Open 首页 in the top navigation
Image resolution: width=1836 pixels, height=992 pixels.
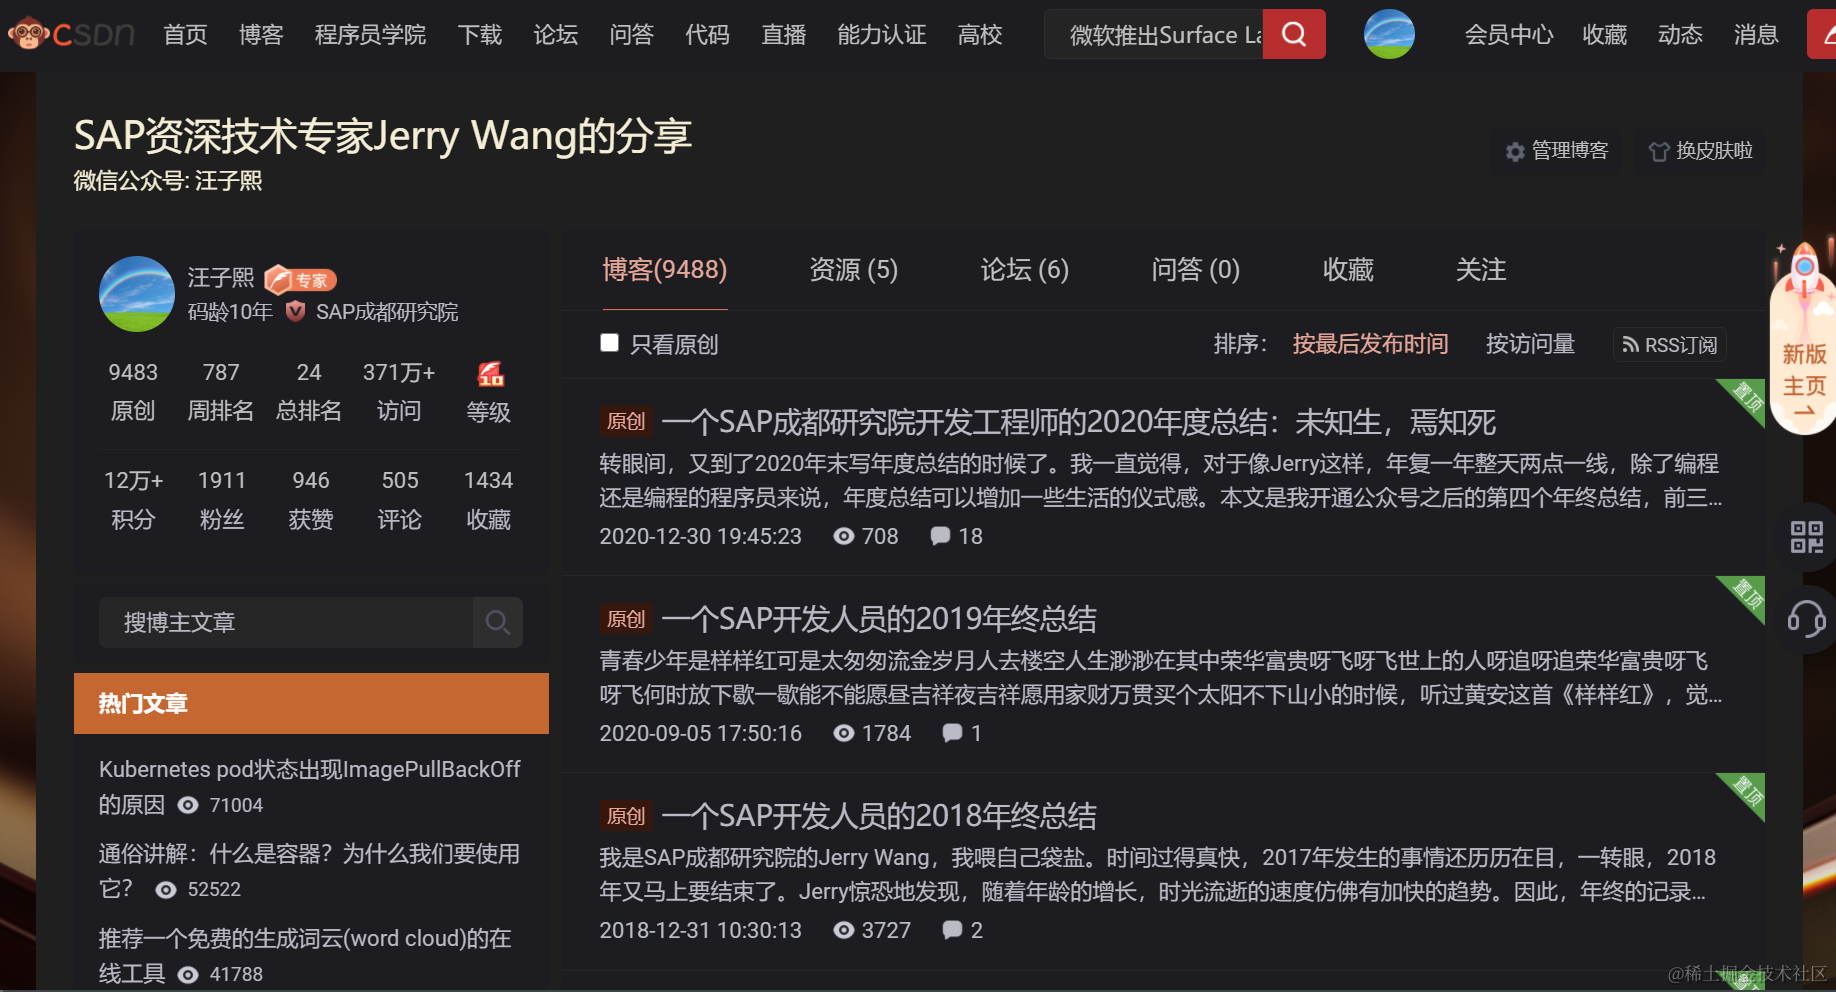[185, 35]
